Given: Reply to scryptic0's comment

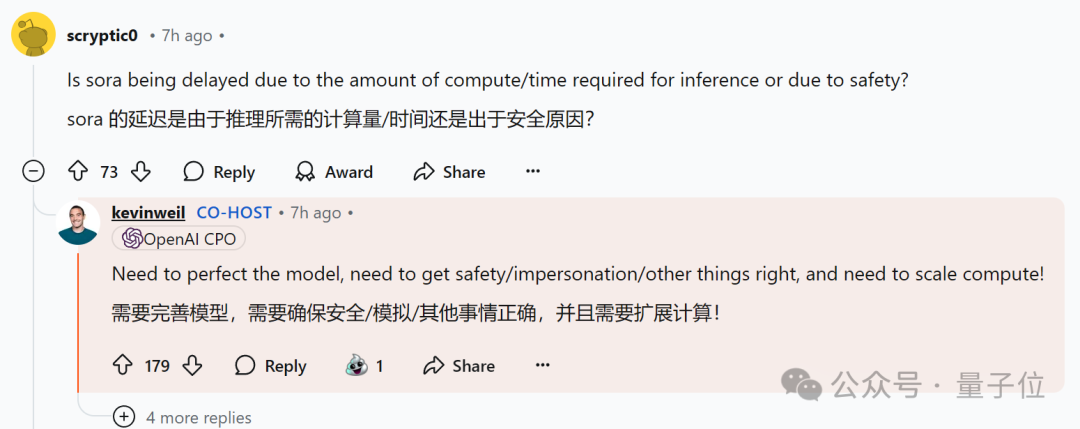Looking at the screenshot, I should [219, 172].
